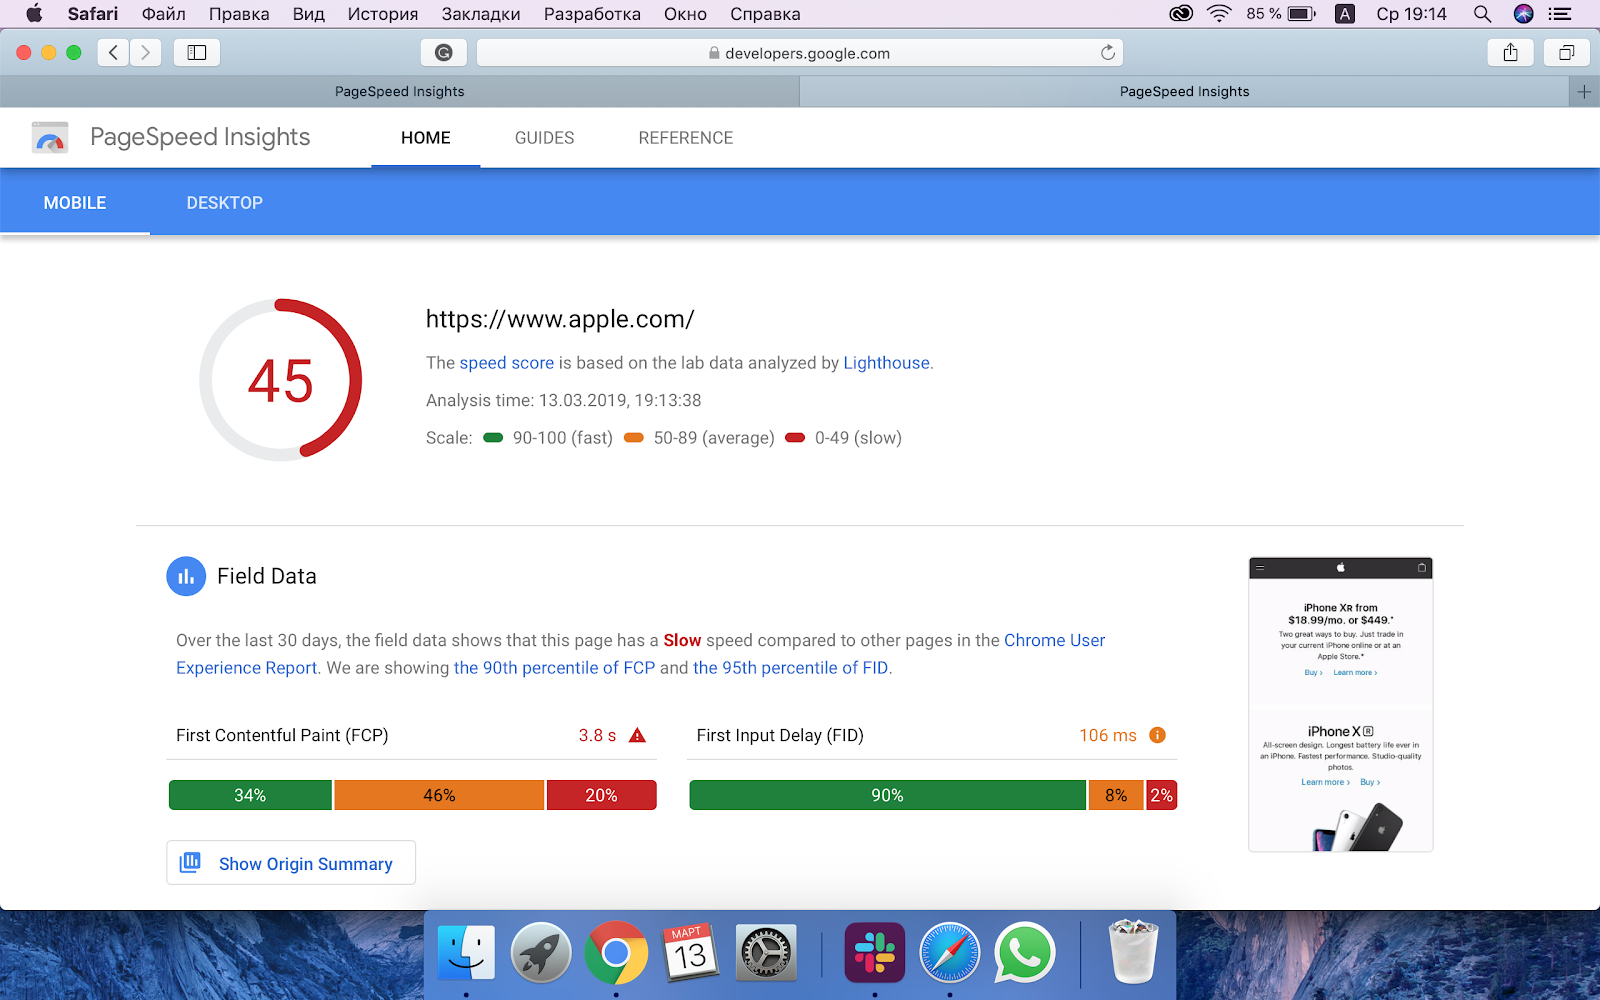Open the Safari menu
This screenshot has height=1000, width=1600.
point(93,14)
